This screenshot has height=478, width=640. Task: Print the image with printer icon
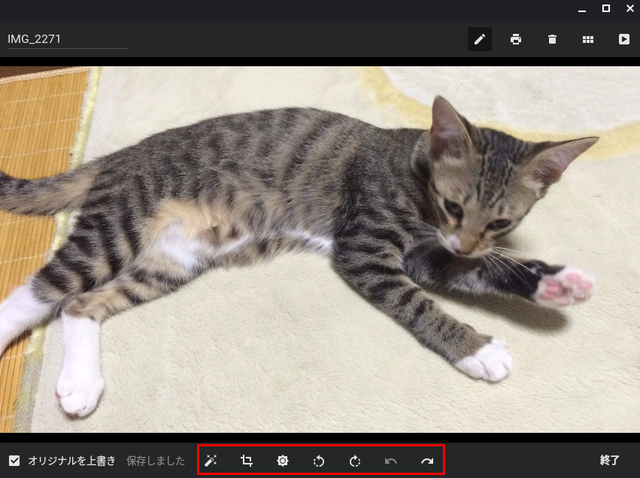pyautogui.click(x=516, y=39)
